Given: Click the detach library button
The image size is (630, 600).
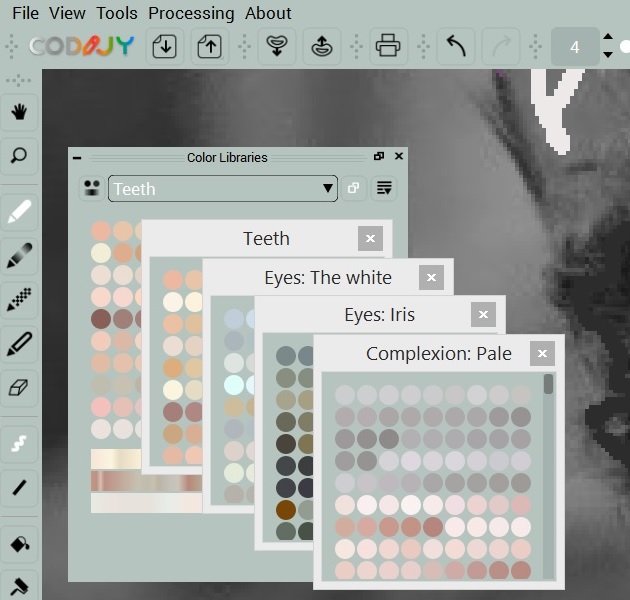Looking at the screenshot, I should (354, 188).
